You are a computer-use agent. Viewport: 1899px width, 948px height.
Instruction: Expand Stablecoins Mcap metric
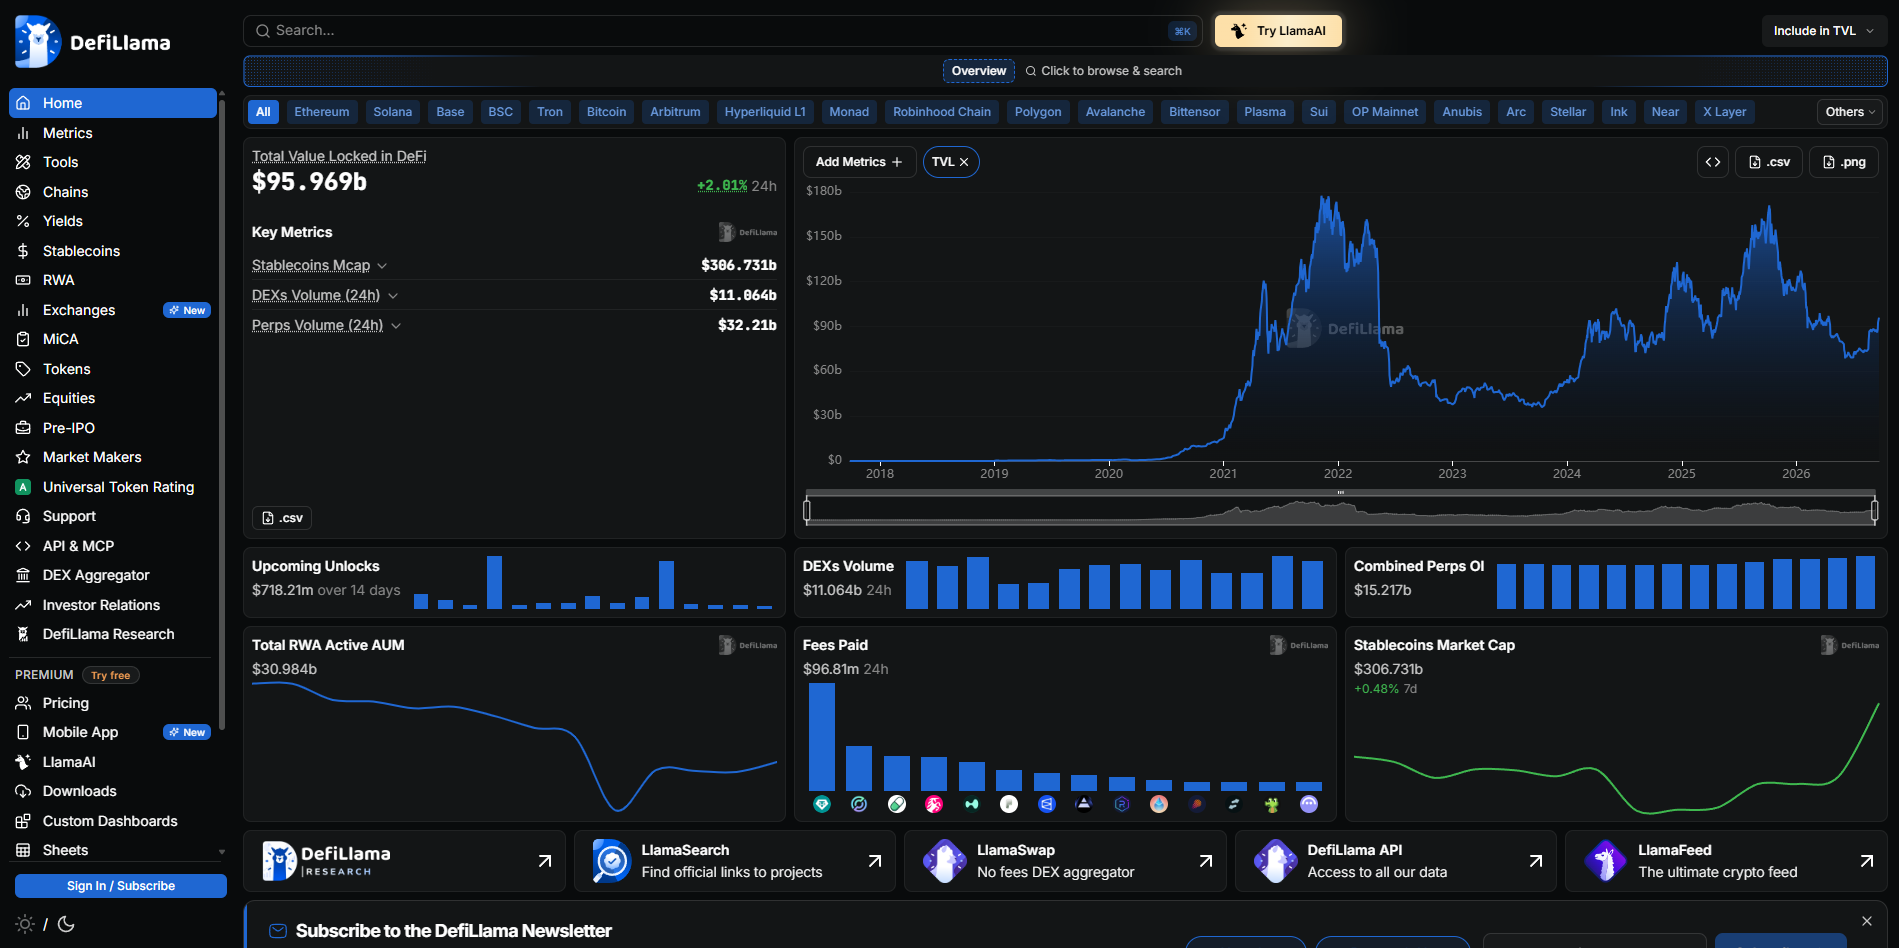(x=319, y=265)
